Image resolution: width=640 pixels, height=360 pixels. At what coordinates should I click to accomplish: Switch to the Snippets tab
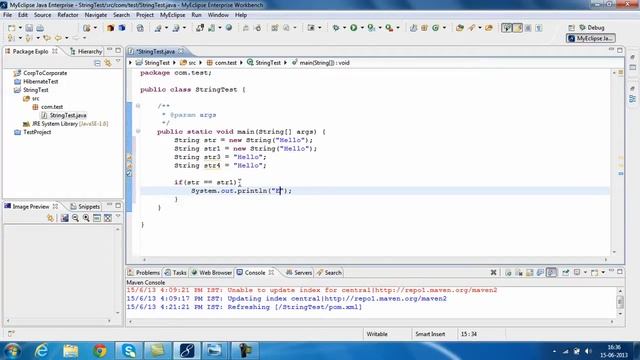(x=85, y=207)
